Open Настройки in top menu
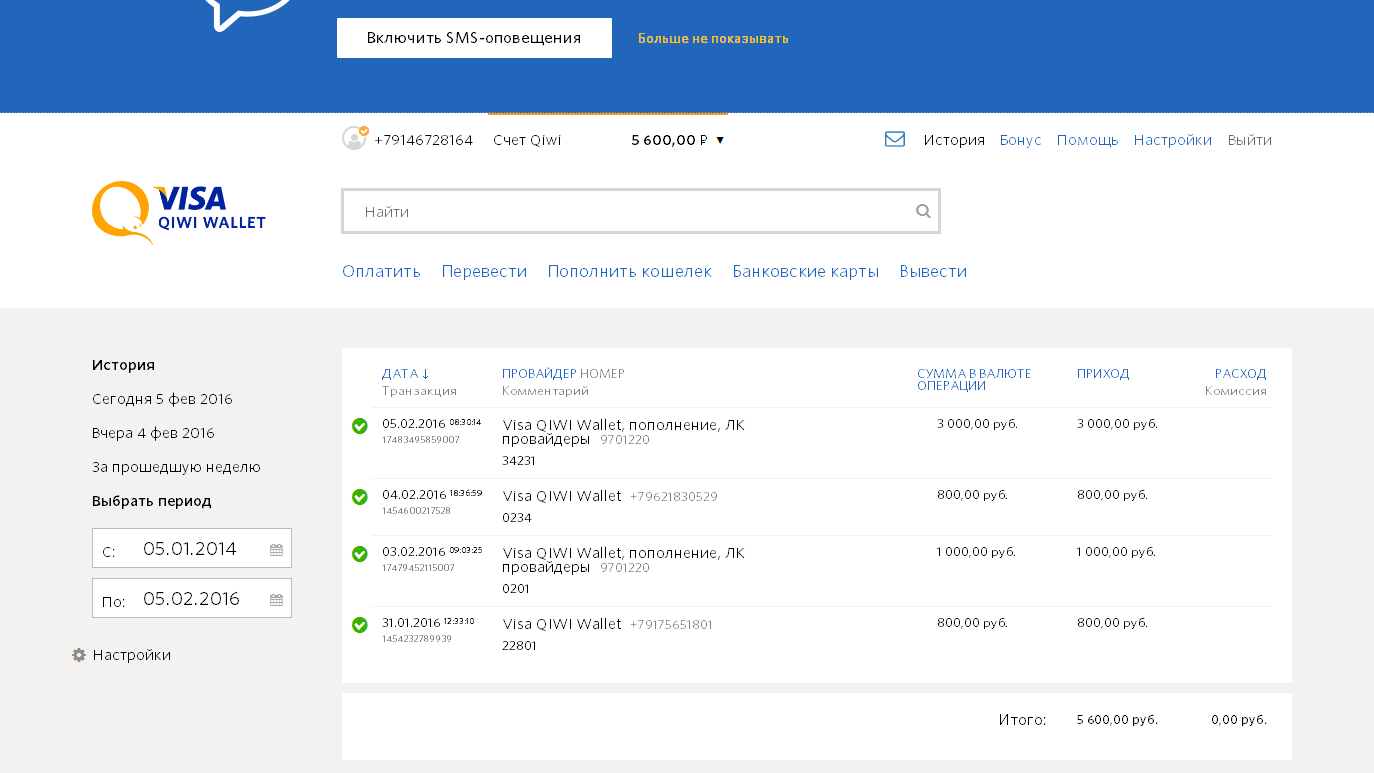The image size is (1374, 773). (x=1173, y=140)
